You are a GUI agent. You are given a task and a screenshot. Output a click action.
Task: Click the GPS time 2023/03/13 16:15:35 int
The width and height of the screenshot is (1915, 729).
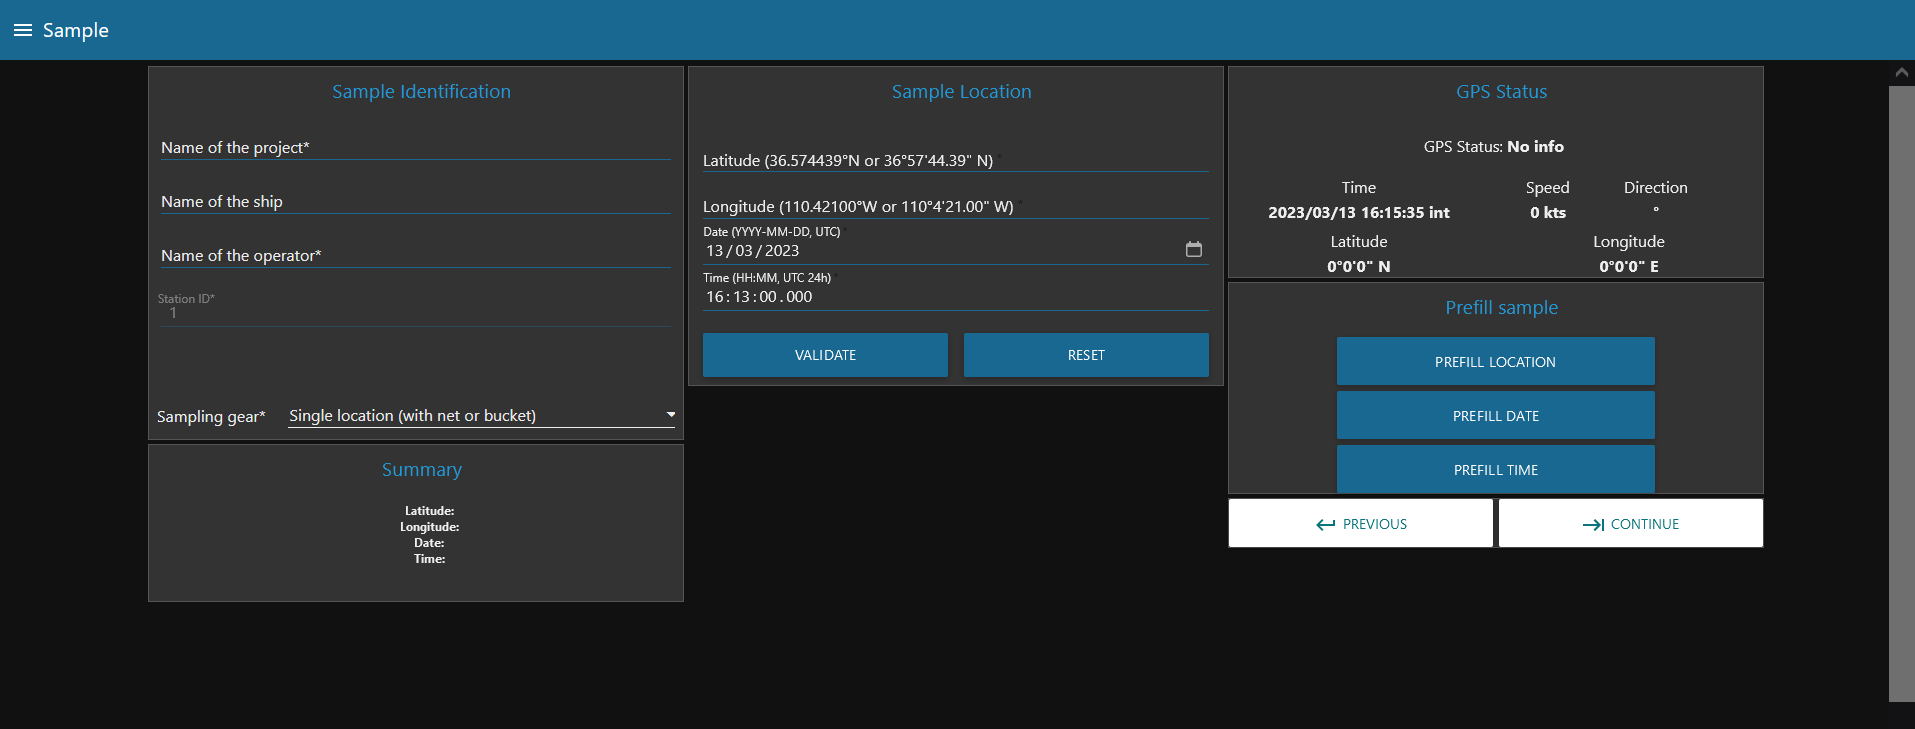tap(1359, 212)
